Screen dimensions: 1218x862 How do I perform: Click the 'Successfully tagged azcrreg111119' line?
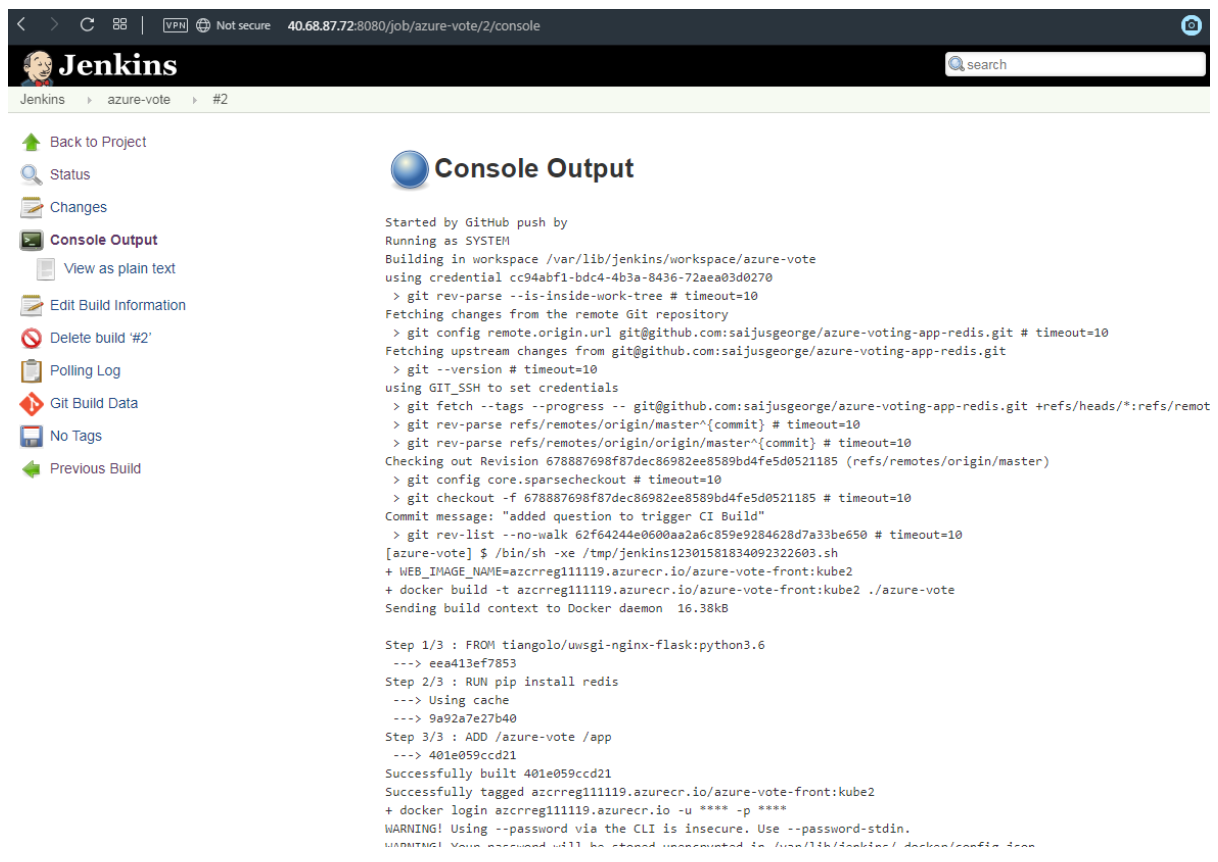click(x=629, y=792)
